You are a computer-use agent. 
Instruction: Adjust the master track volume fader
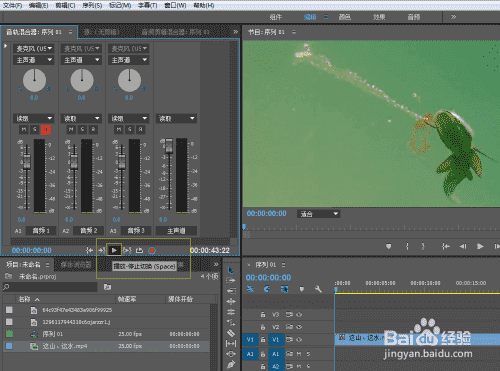point(169,146)
